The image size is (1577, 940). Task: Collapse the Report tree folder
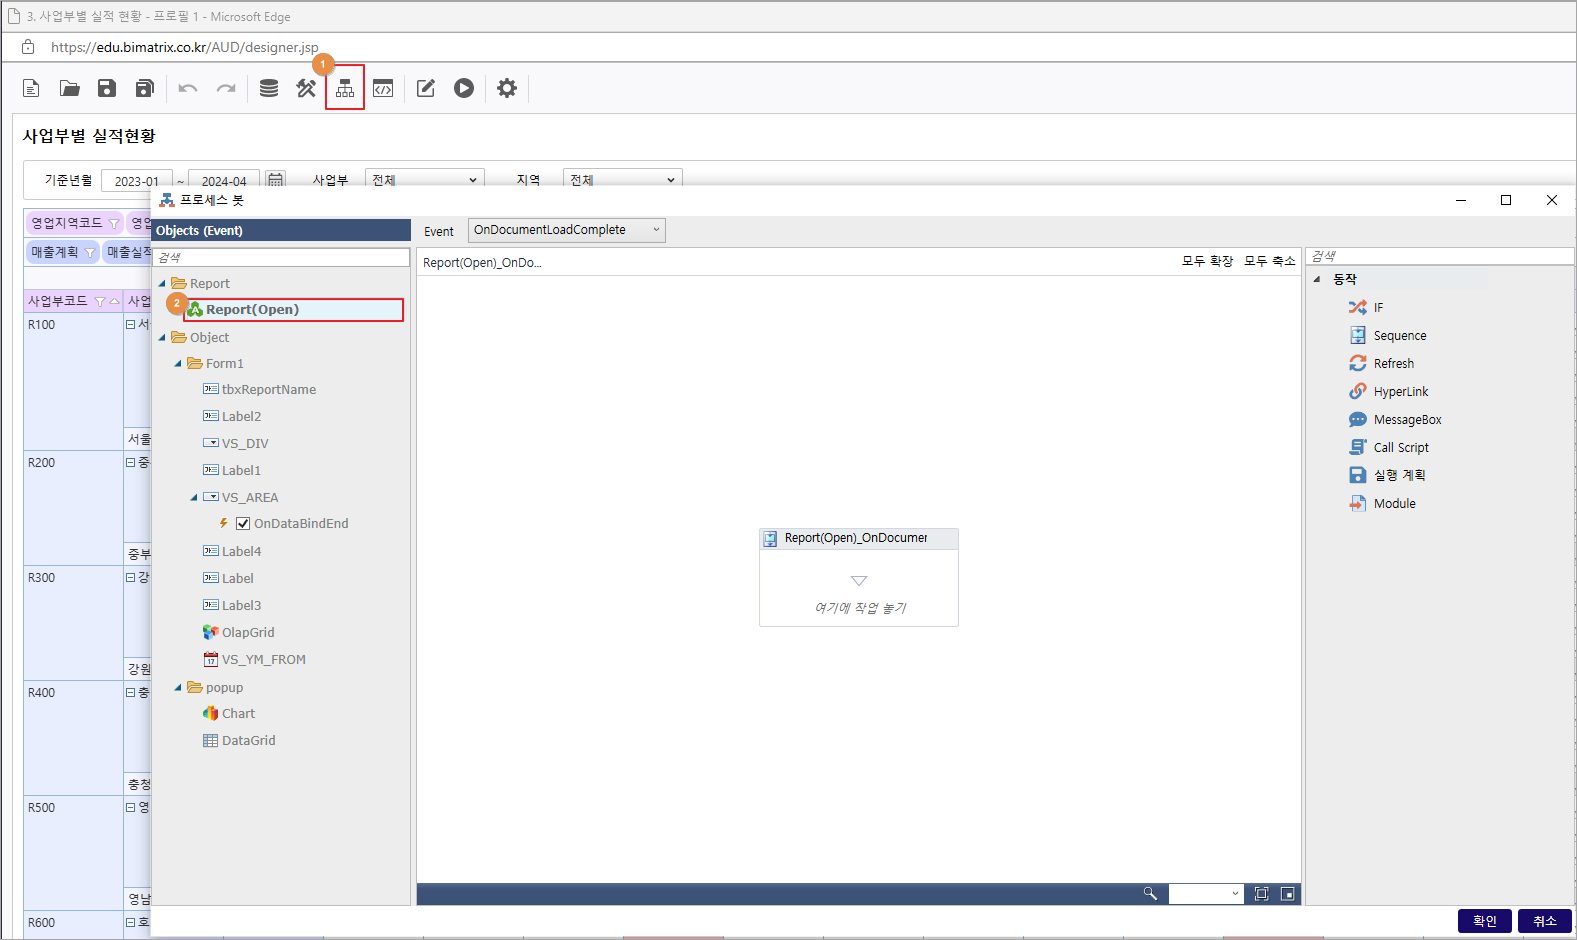tap(162, 284)
